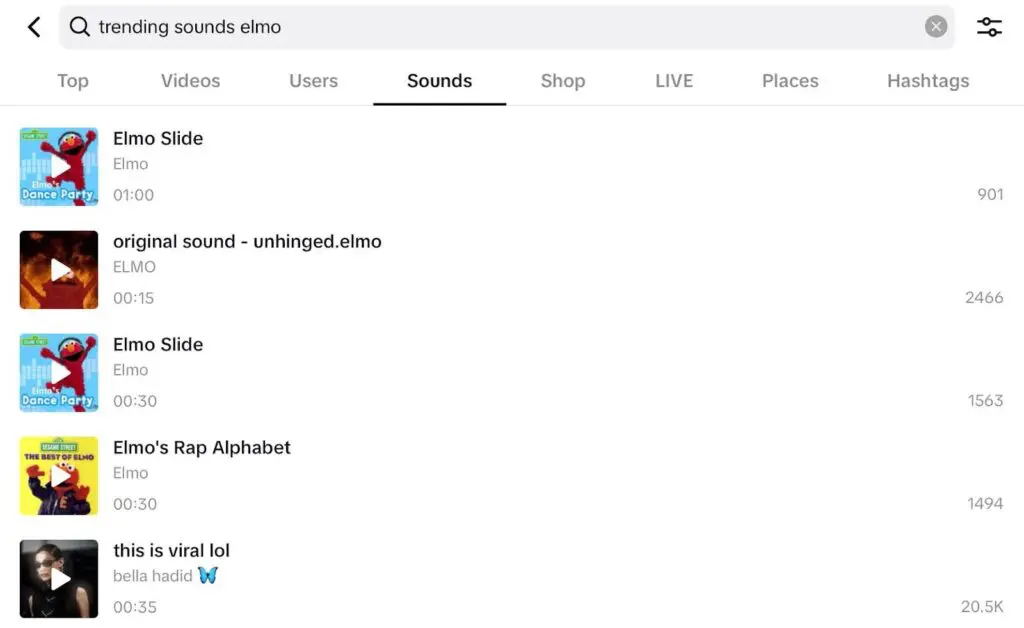This screenshot has width=1024, height=628.
Task: Tap the back arrow to leave search results
Action: coord(33,27)
